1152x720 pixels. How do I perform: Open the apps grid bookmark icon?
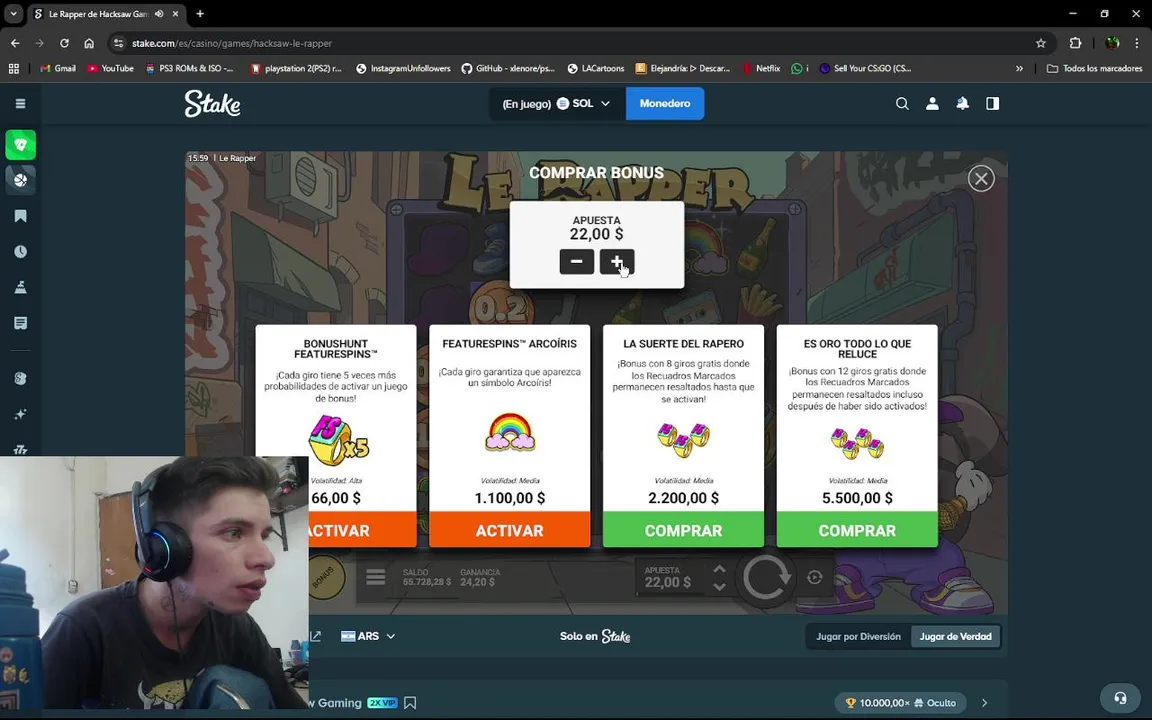point(13,68)
